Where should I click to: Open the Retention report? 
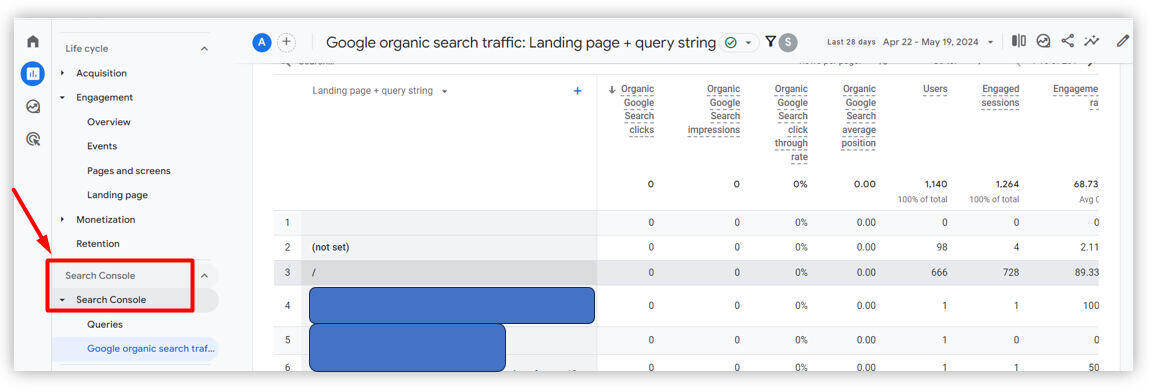click(97, 243)
